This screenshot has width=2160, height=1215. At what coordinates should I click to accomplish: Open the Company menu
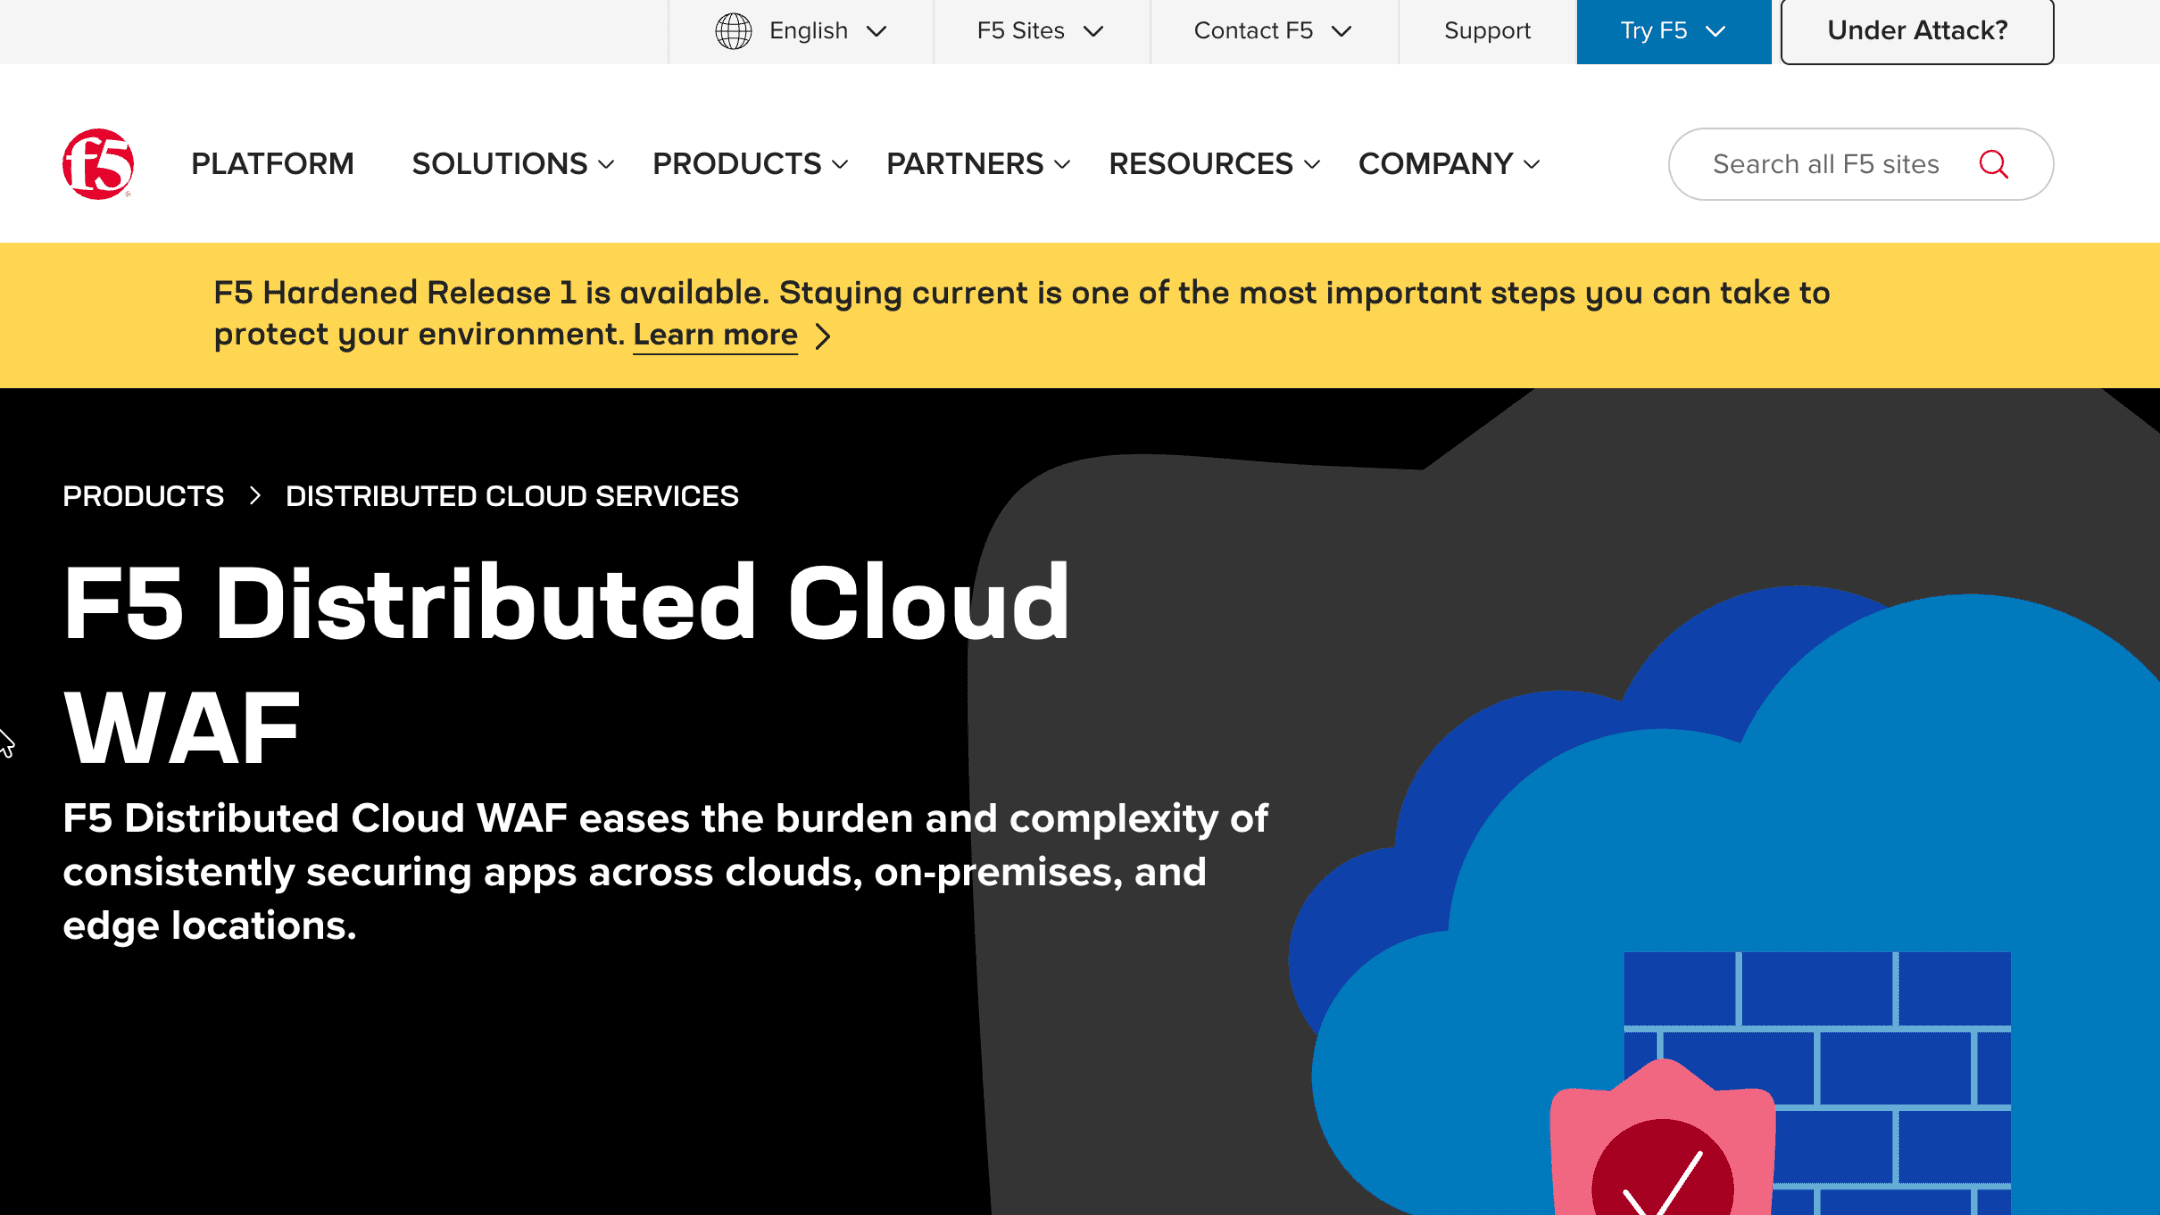tap(1449, 164)
